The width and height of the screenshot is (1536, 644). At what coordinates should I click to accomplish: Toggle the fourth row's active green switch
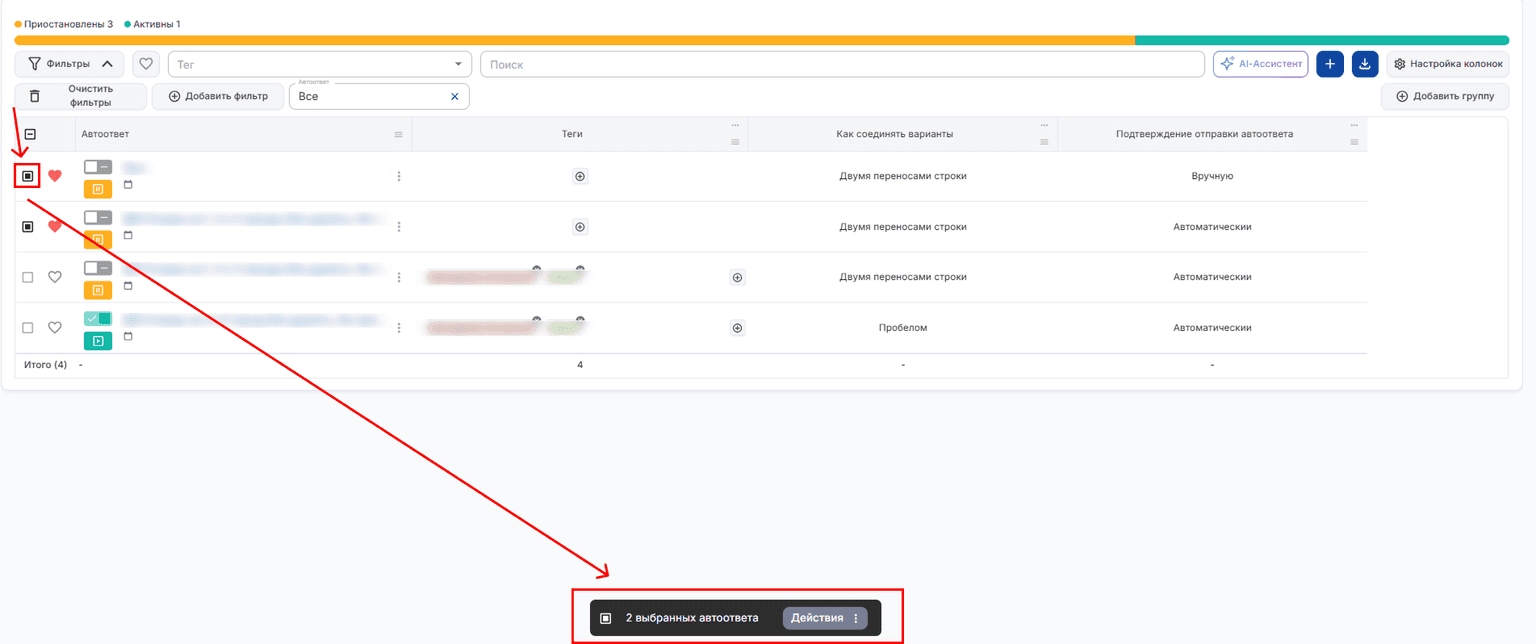(98, 318)
